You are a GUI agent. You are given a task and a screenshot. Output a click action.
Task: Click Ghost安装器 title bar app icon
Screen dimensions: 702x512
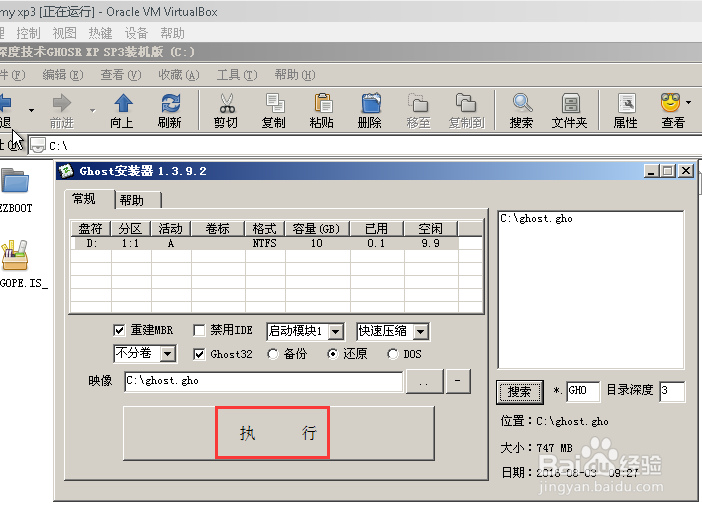pos(67,171)
